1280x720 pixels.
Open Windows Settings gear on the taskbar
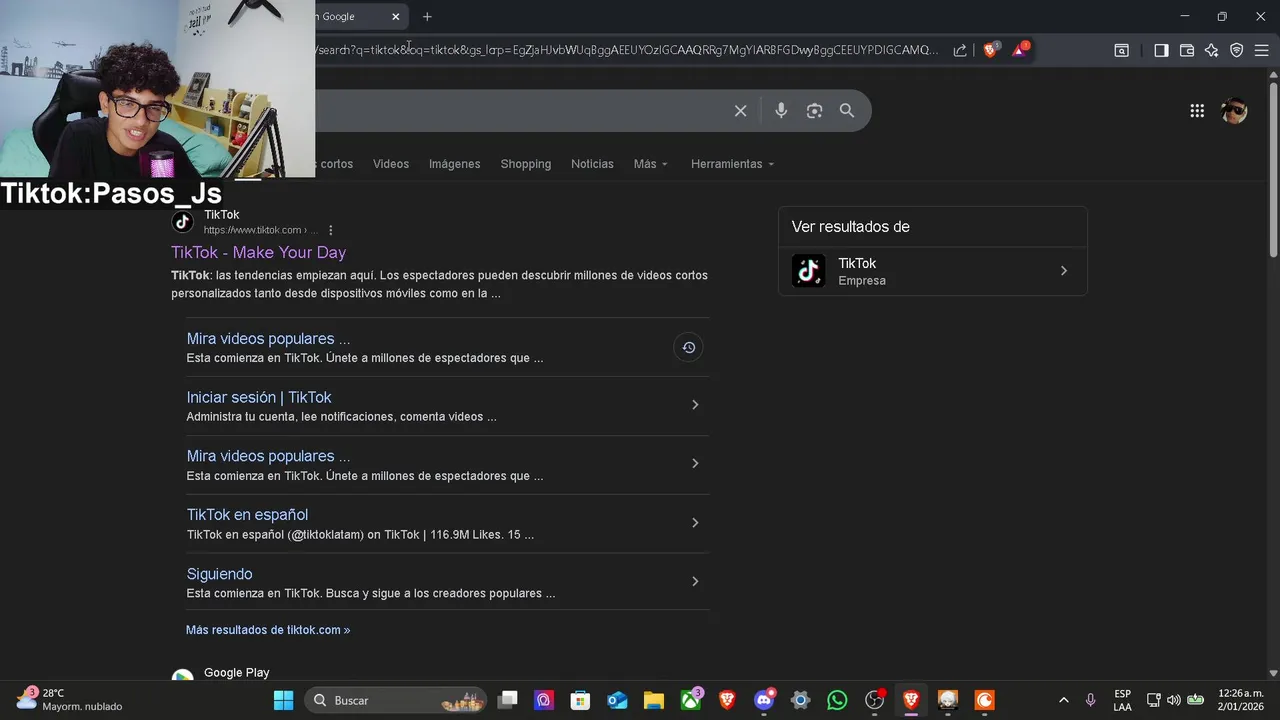[800, 700]
